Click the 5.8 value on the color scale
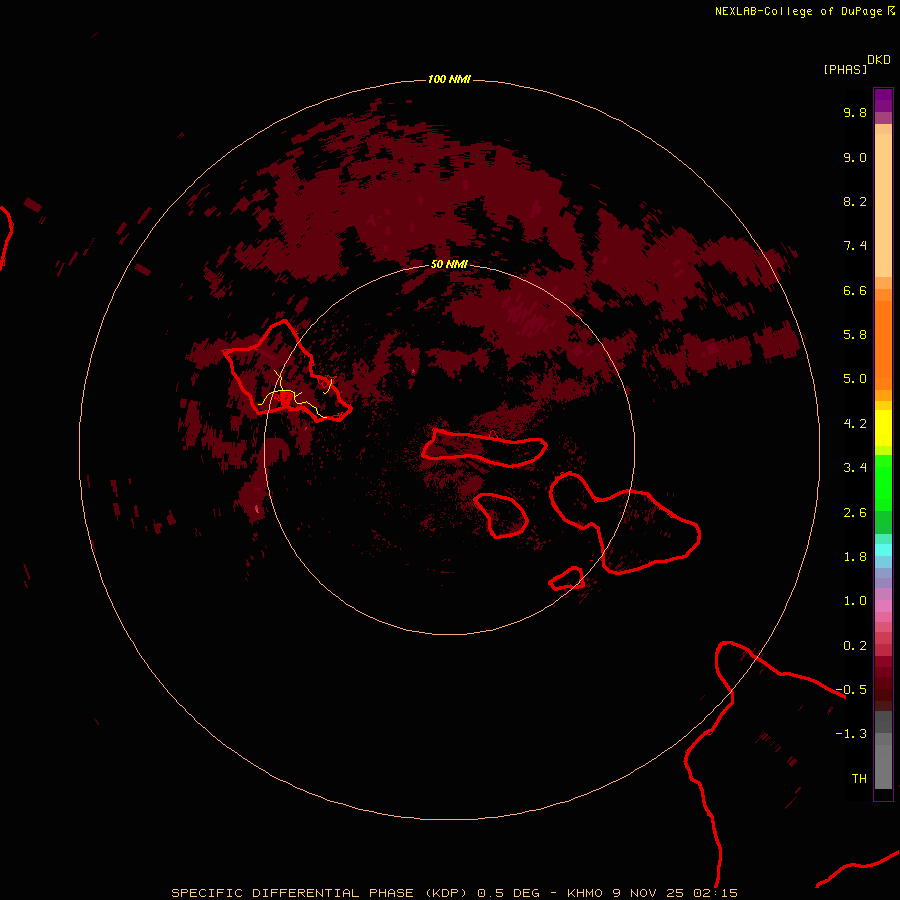The width and height of the screenshot is (900, 900). [x=855, y=335]
